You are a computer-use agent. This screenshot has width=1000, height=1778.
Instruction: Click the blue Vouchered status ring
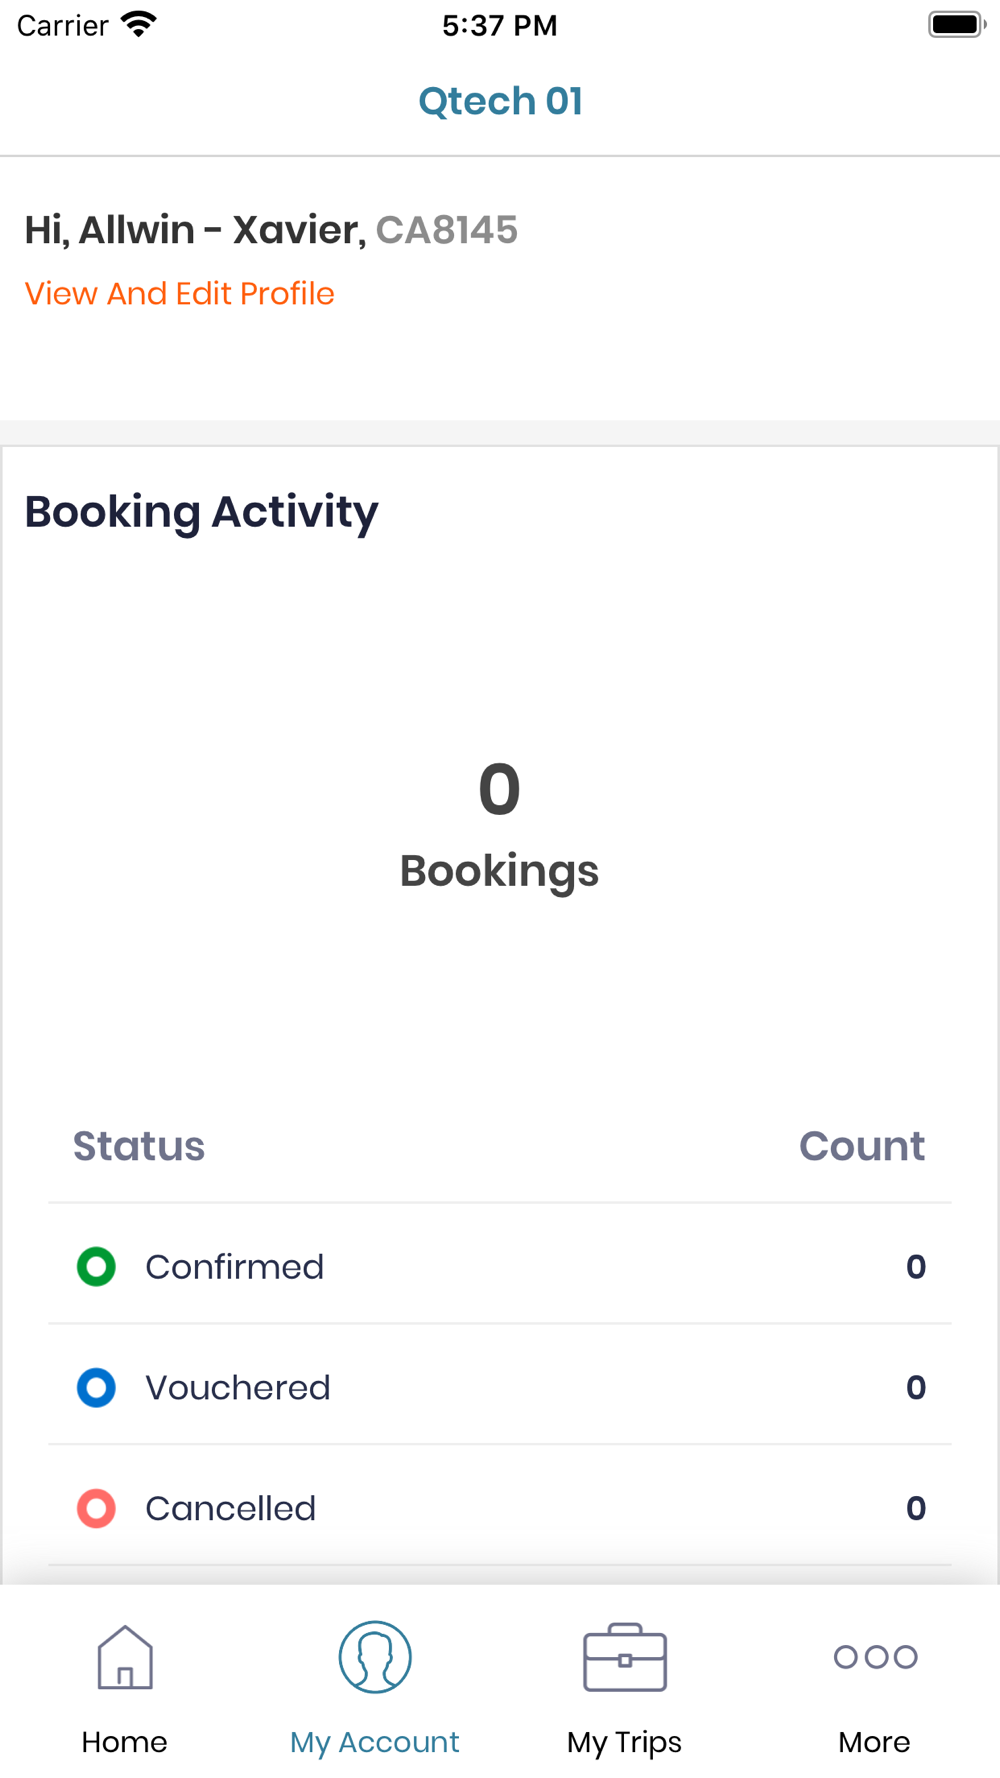click(97, 1388)
